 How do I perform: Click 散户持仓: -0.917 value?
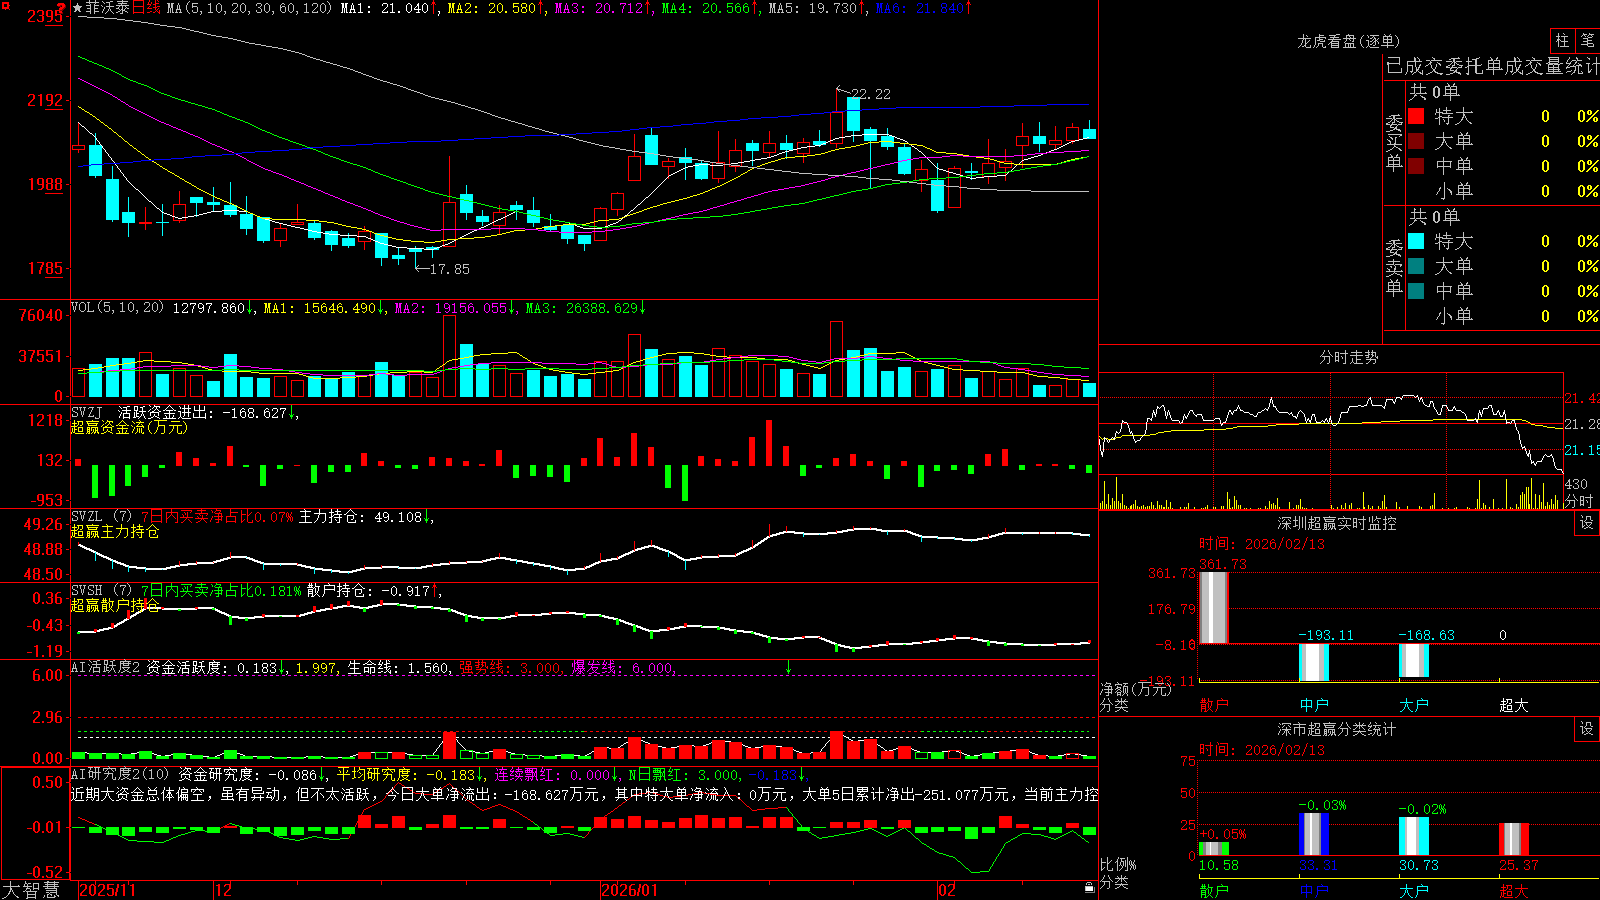pos(369,591)
